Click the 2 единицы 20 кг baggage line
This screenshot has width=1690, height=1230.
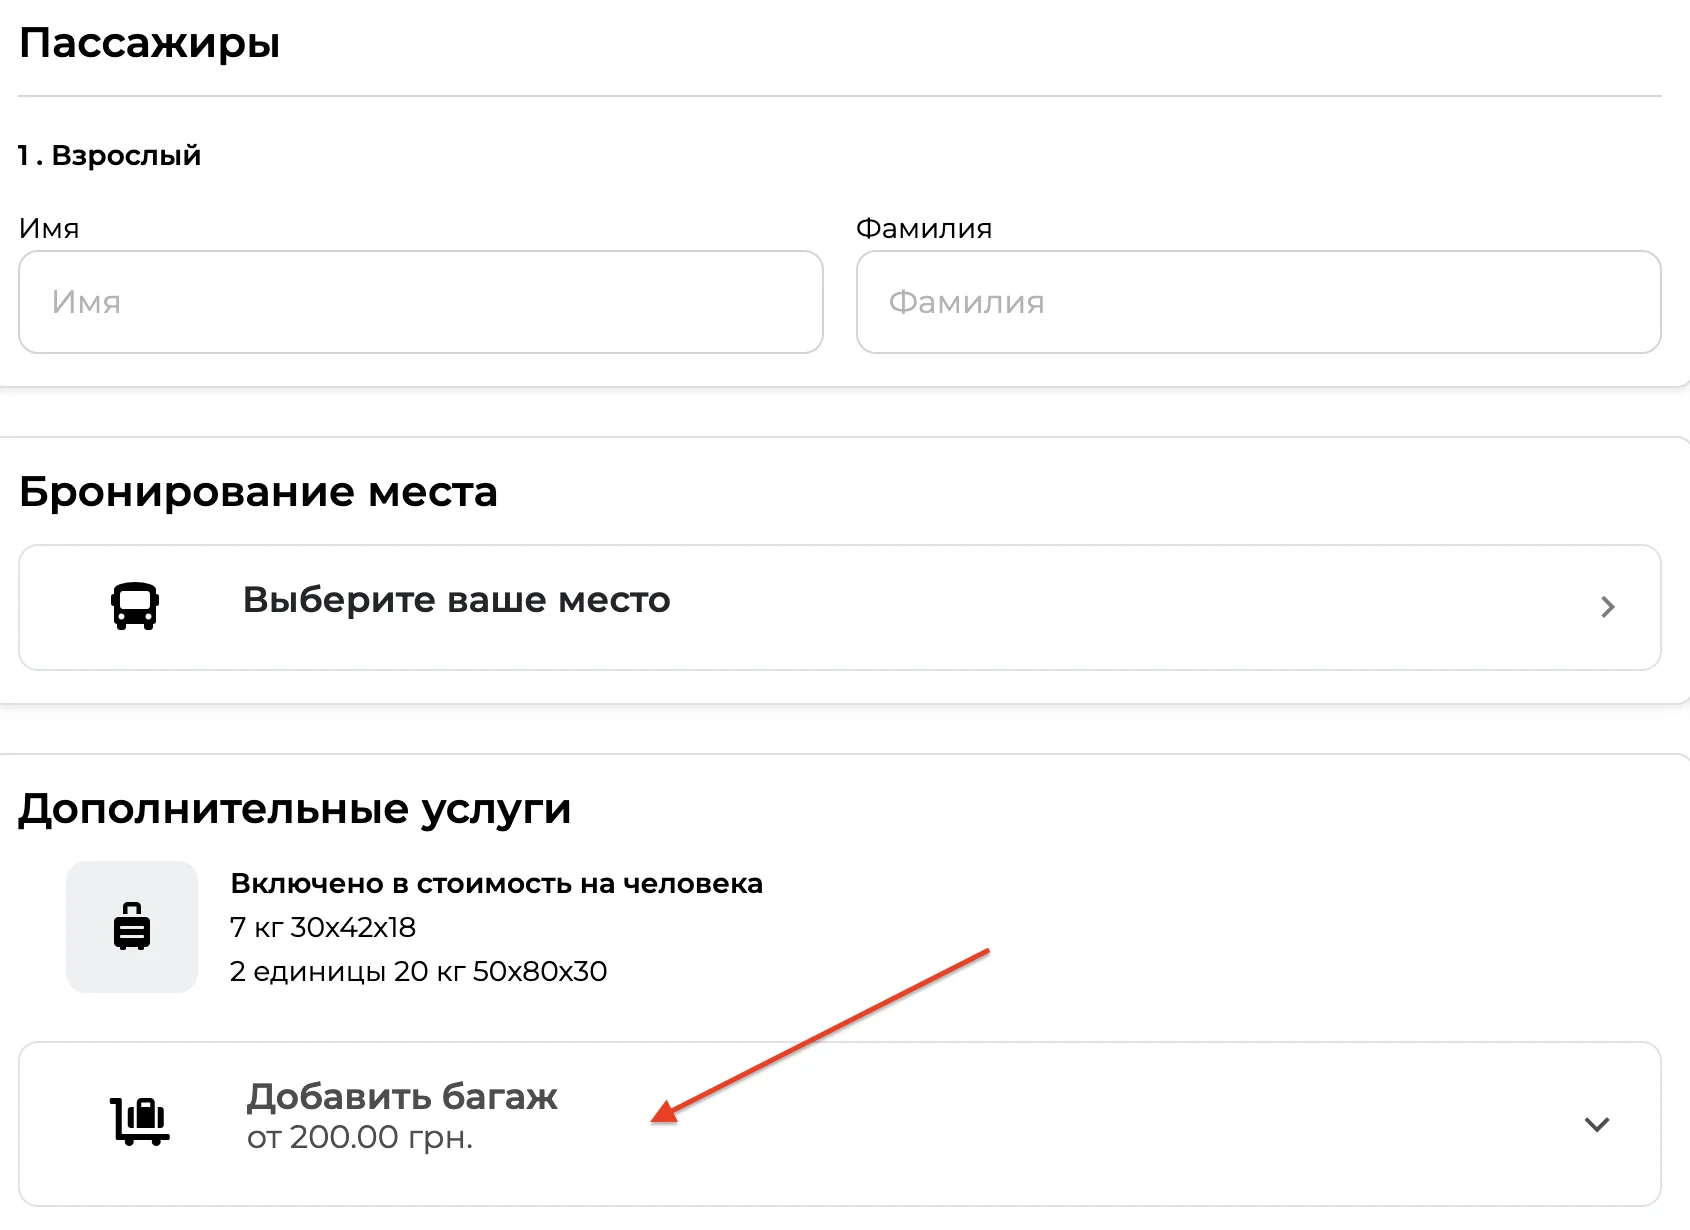coord(418,972)
